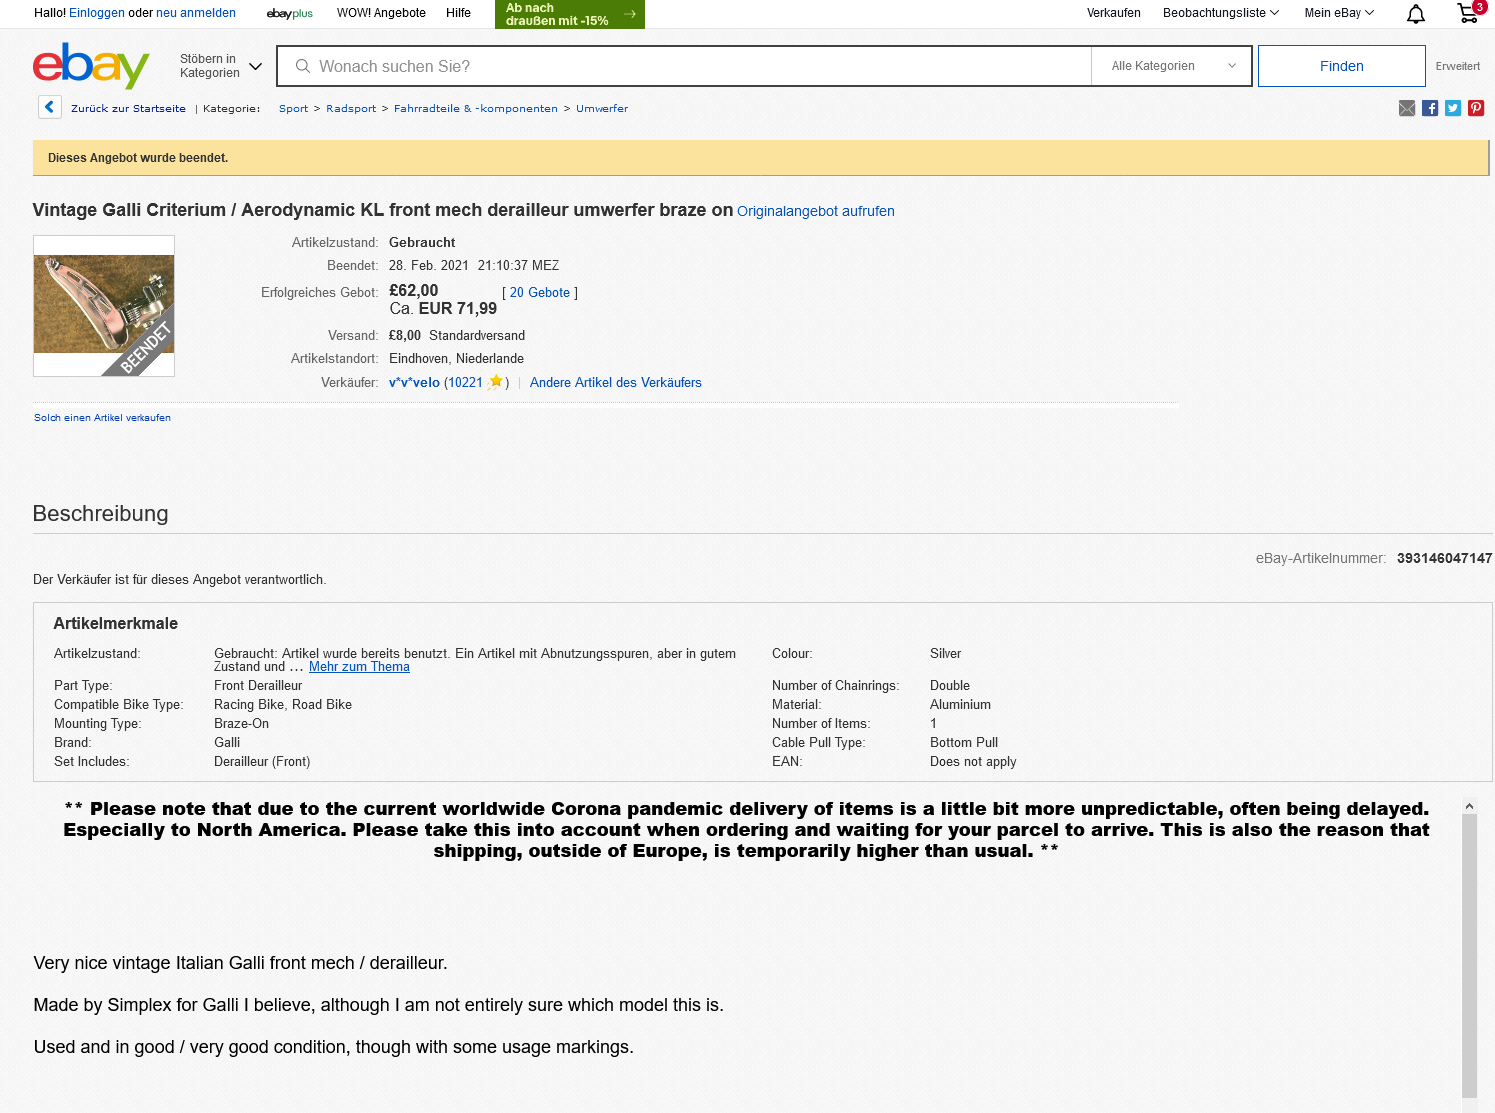Share listing on Facebook
Viewport: 1495px width, 1113px height.
click(x=1430, y=108)
